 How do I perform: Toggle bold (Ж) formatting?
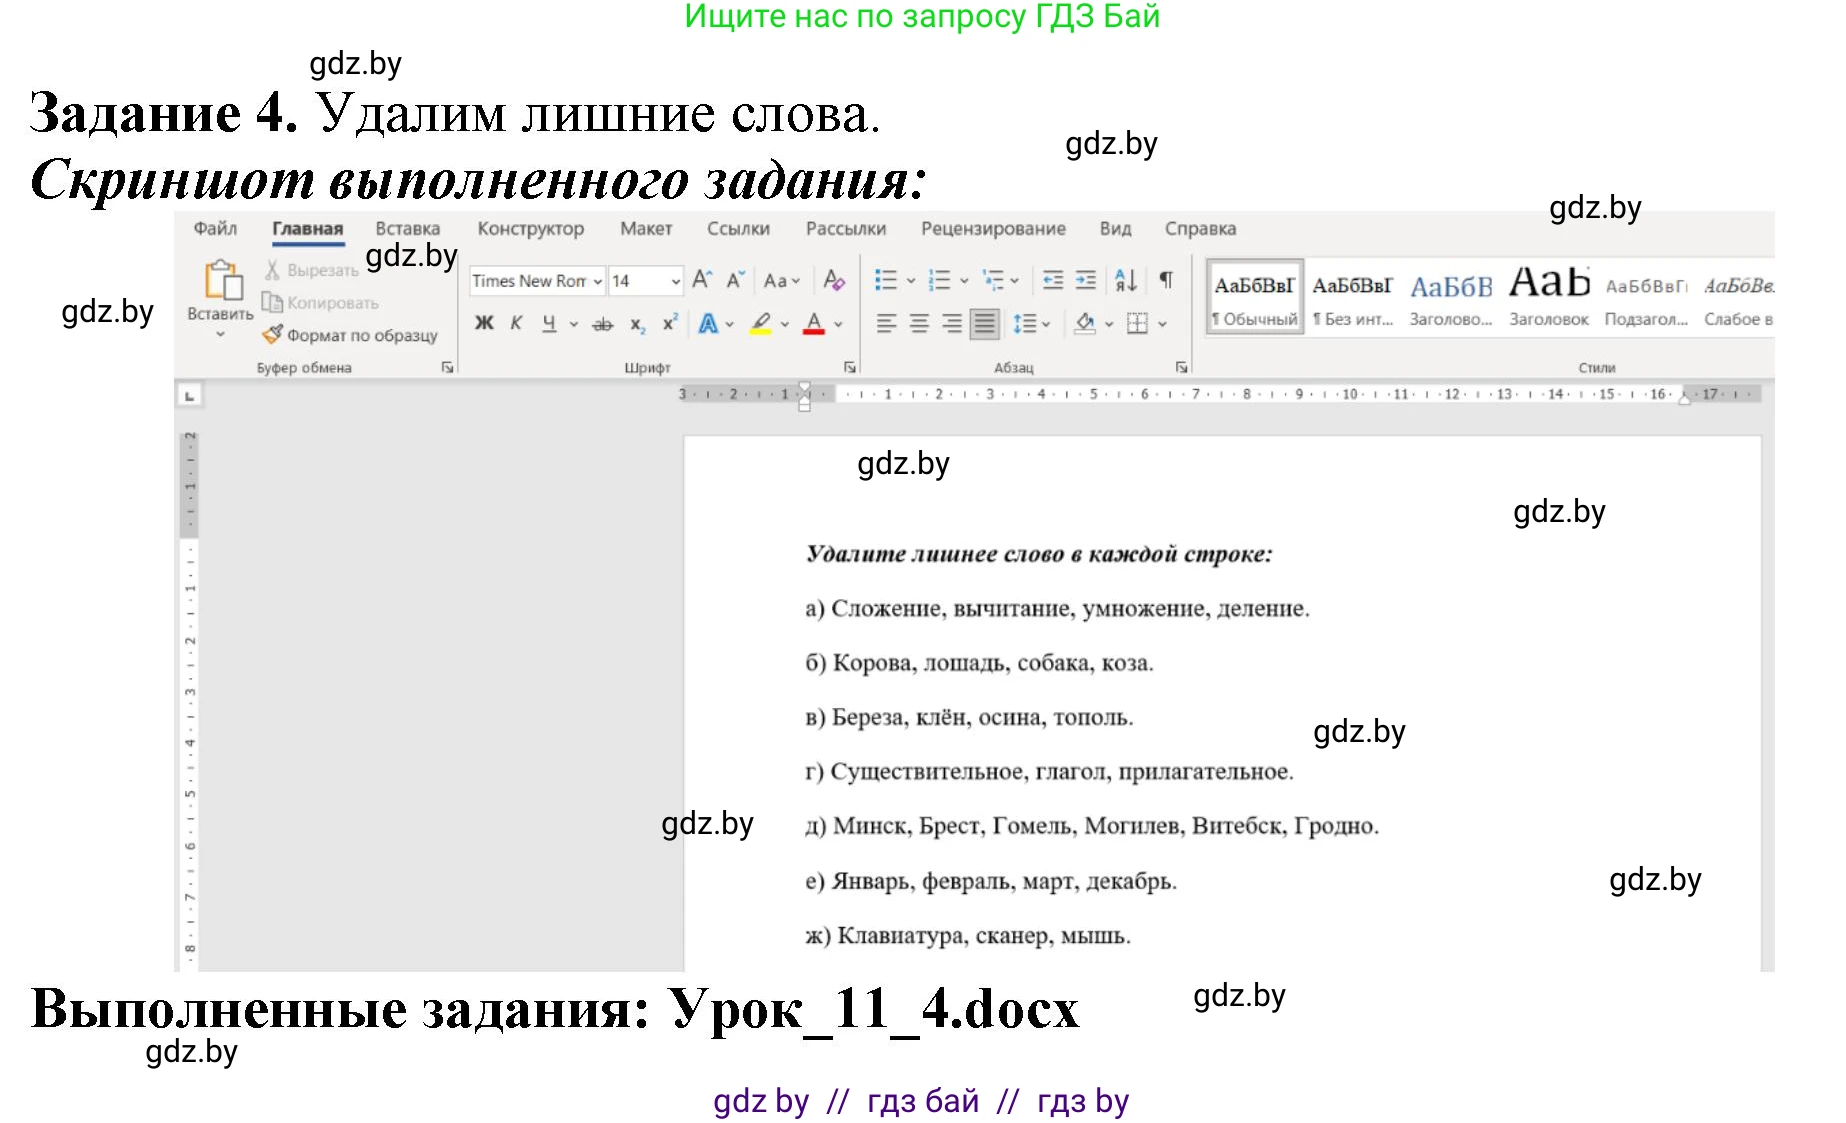pos(485,322)
